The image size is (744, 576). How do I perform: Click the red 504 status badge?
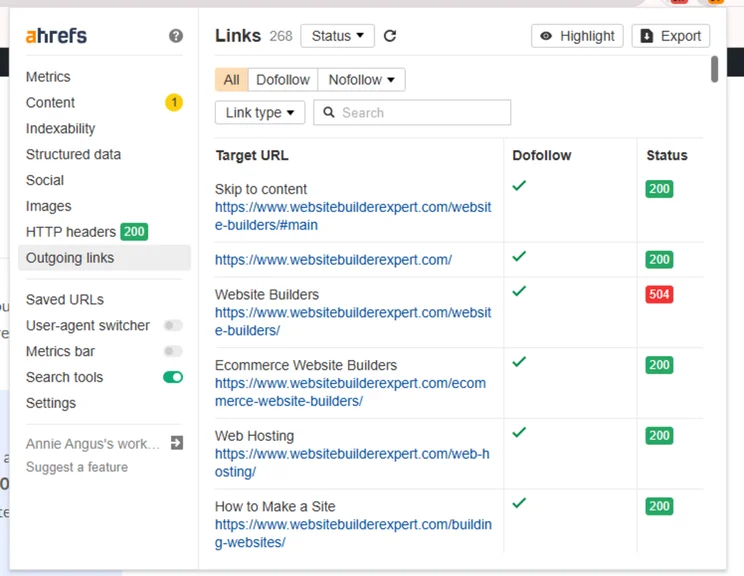pyautogui.click(x=659, y=294)
